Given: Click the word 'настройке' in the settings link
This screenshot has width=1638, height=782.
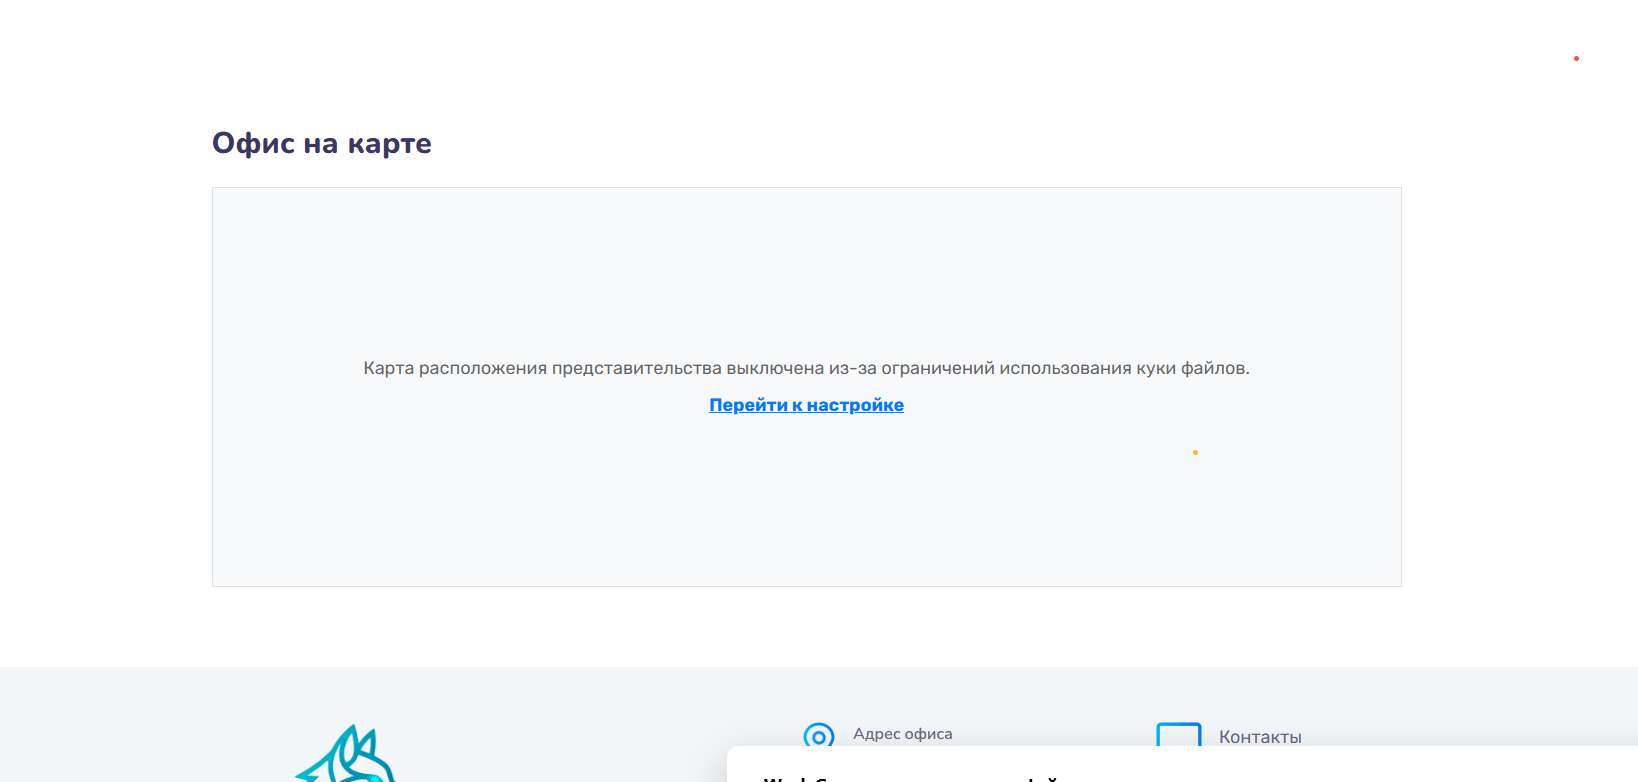Looking at the screenshot, I should [x=855, y=405].
